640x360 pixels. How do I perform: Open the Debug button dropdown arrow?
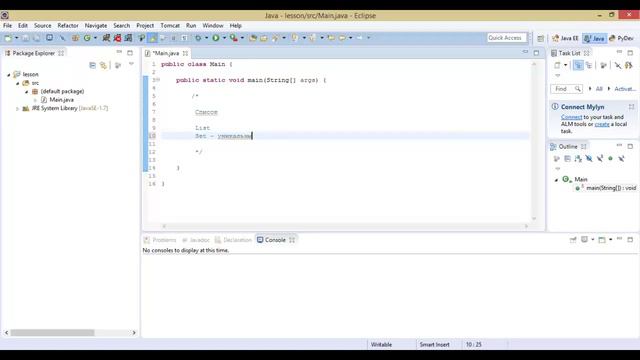click(206, 38)
